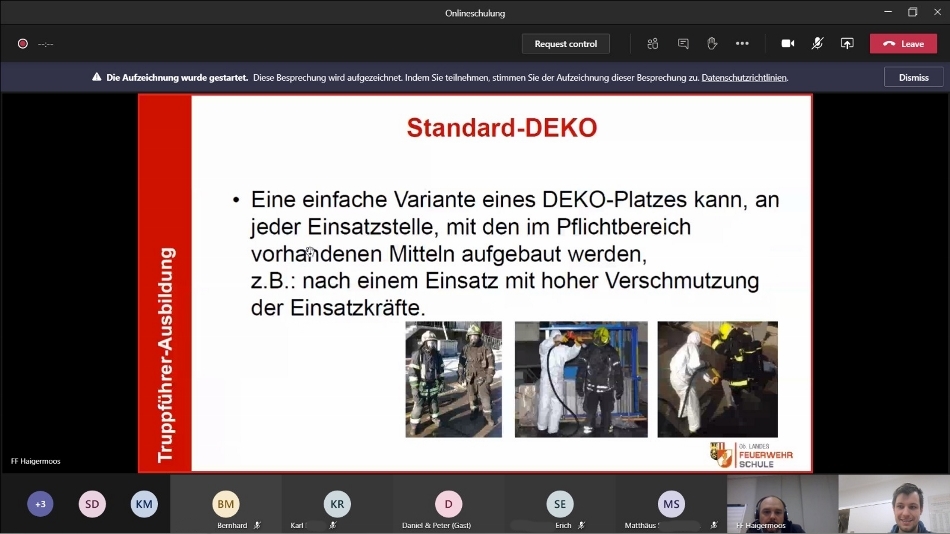Open the Datenschutzrichtlinien link
The height and width of the screenshot is (534, 950).
coord(744,77)
